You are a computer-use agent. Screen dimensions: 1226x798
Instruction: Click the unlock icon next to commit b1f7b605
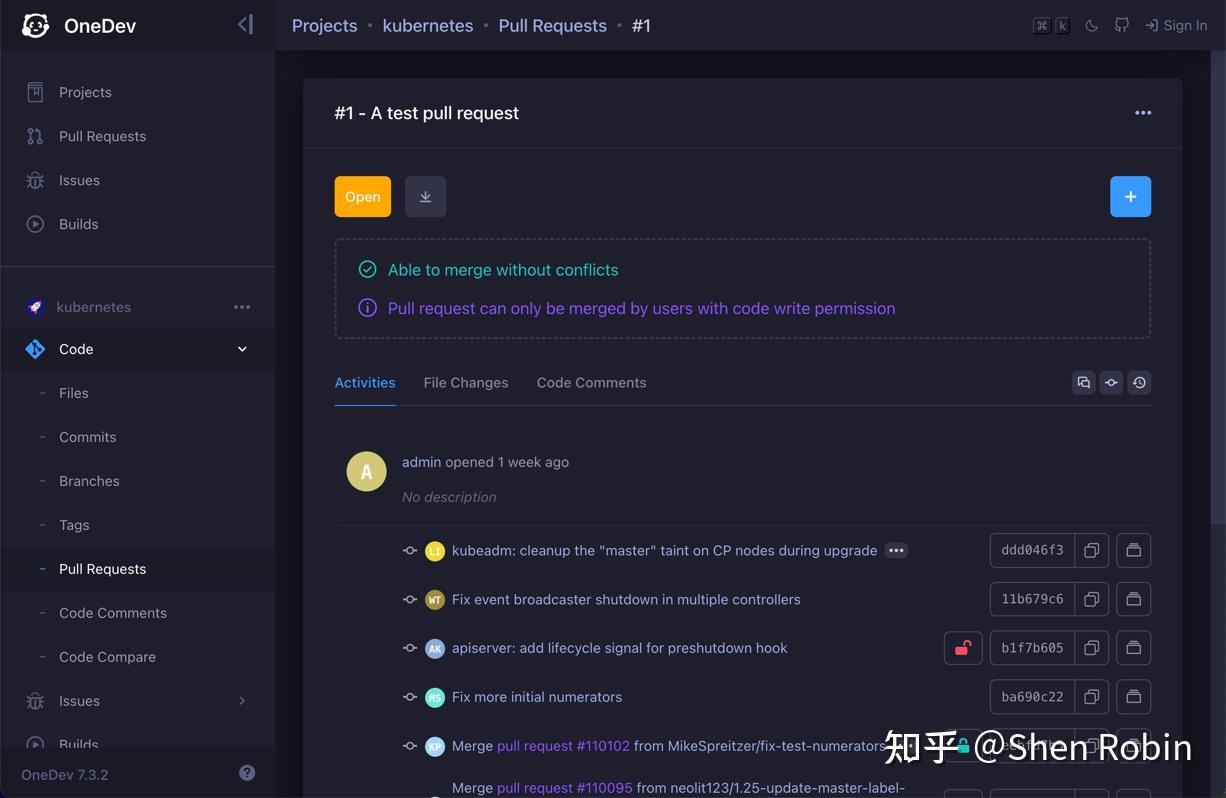962,647
